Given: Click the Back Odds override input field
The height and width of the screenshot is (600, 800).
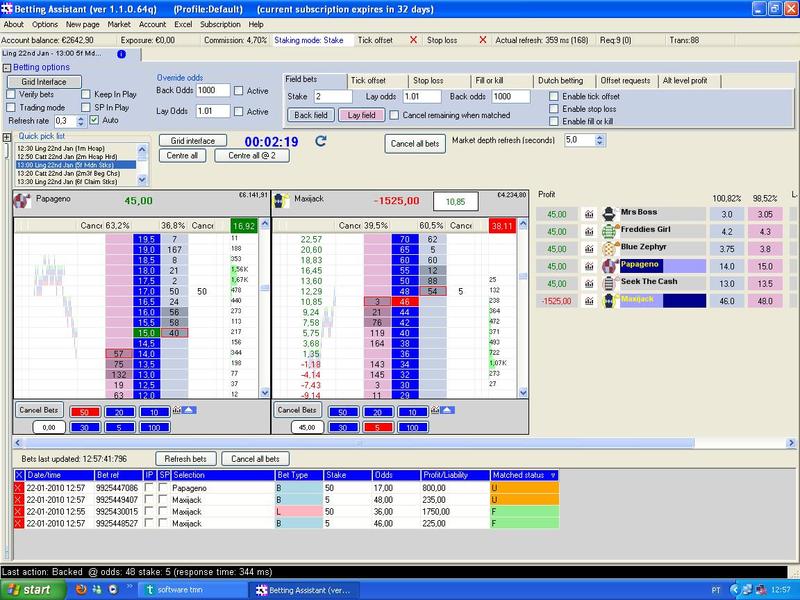Looking at the screenshot, I should point(213,90).
